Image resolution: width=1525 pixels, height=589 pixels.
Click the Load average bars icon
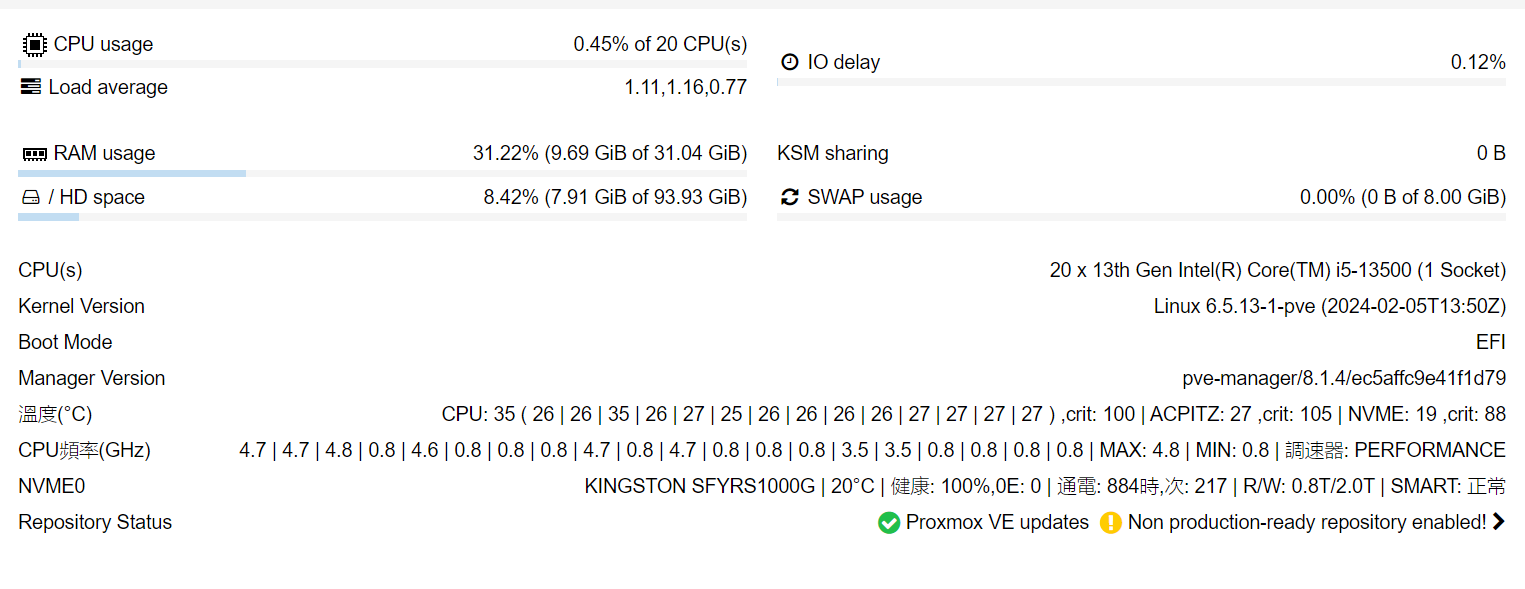(x=31, y=87)
